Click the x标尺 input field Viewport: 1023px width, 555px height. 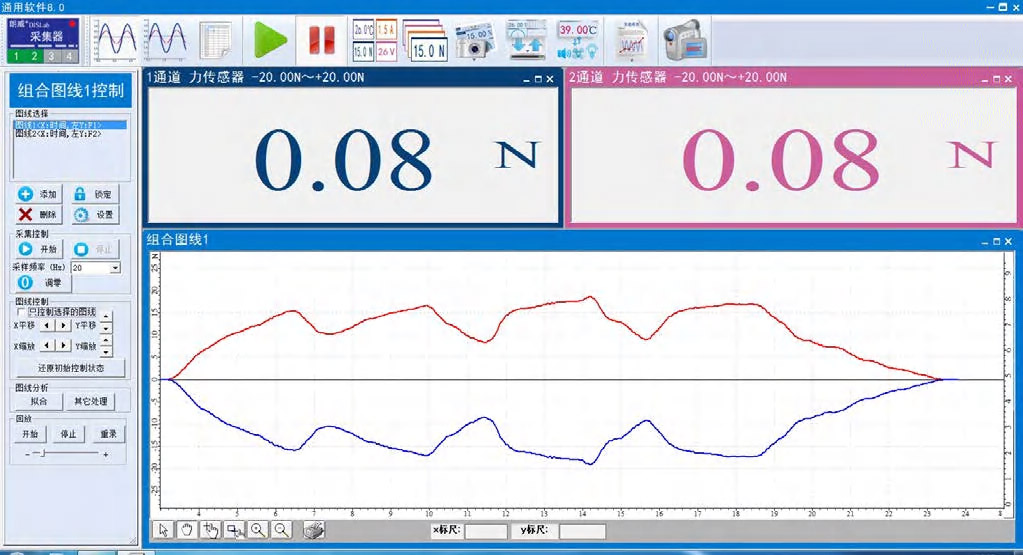tap(485, 531)
